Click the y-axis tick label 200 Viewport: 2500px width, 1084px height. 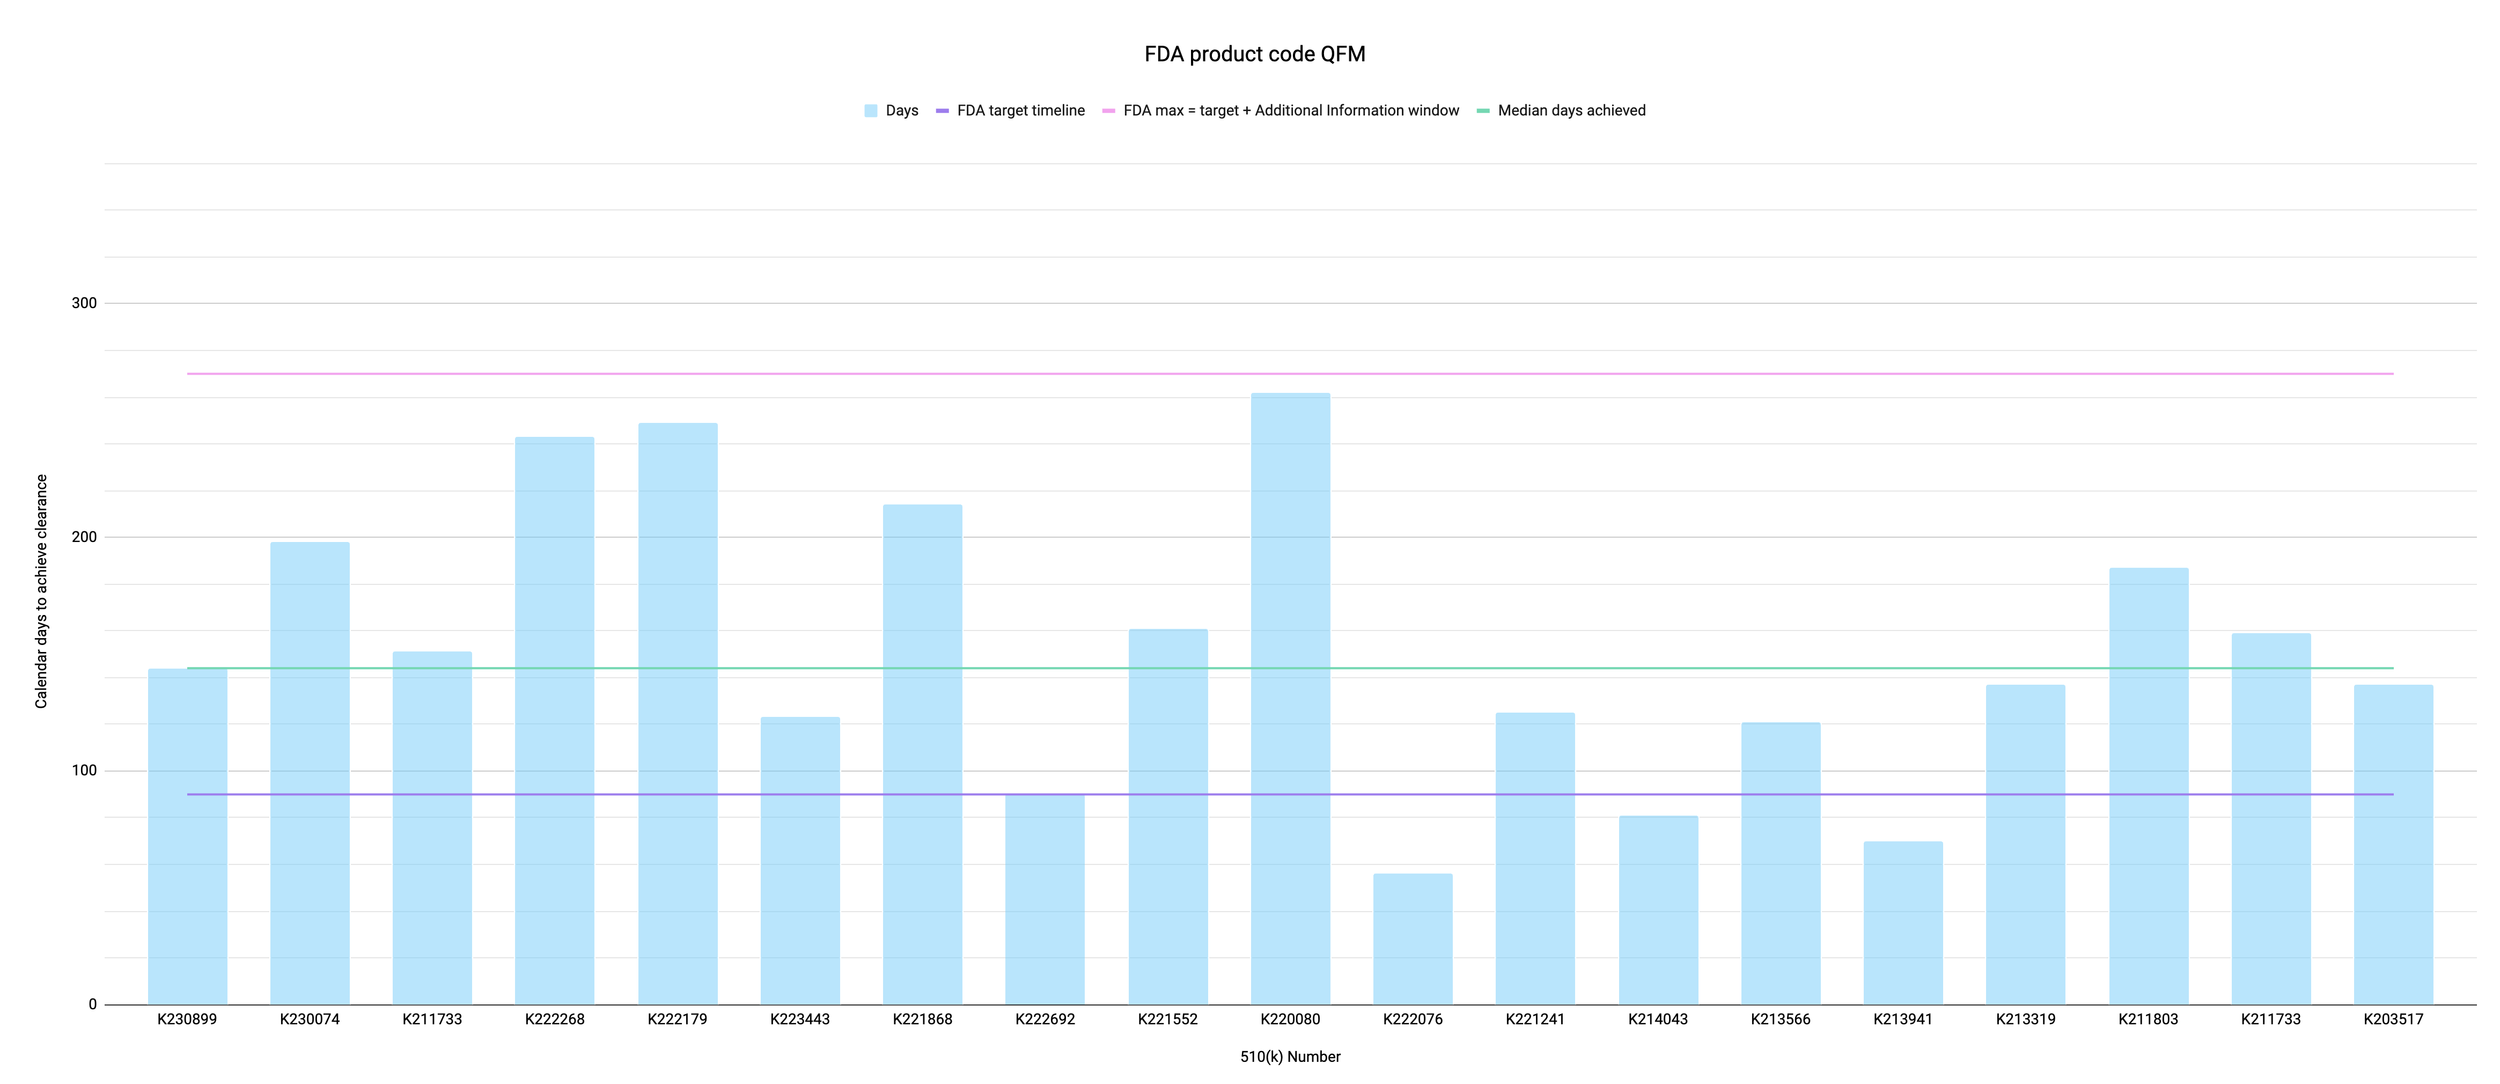84,537
